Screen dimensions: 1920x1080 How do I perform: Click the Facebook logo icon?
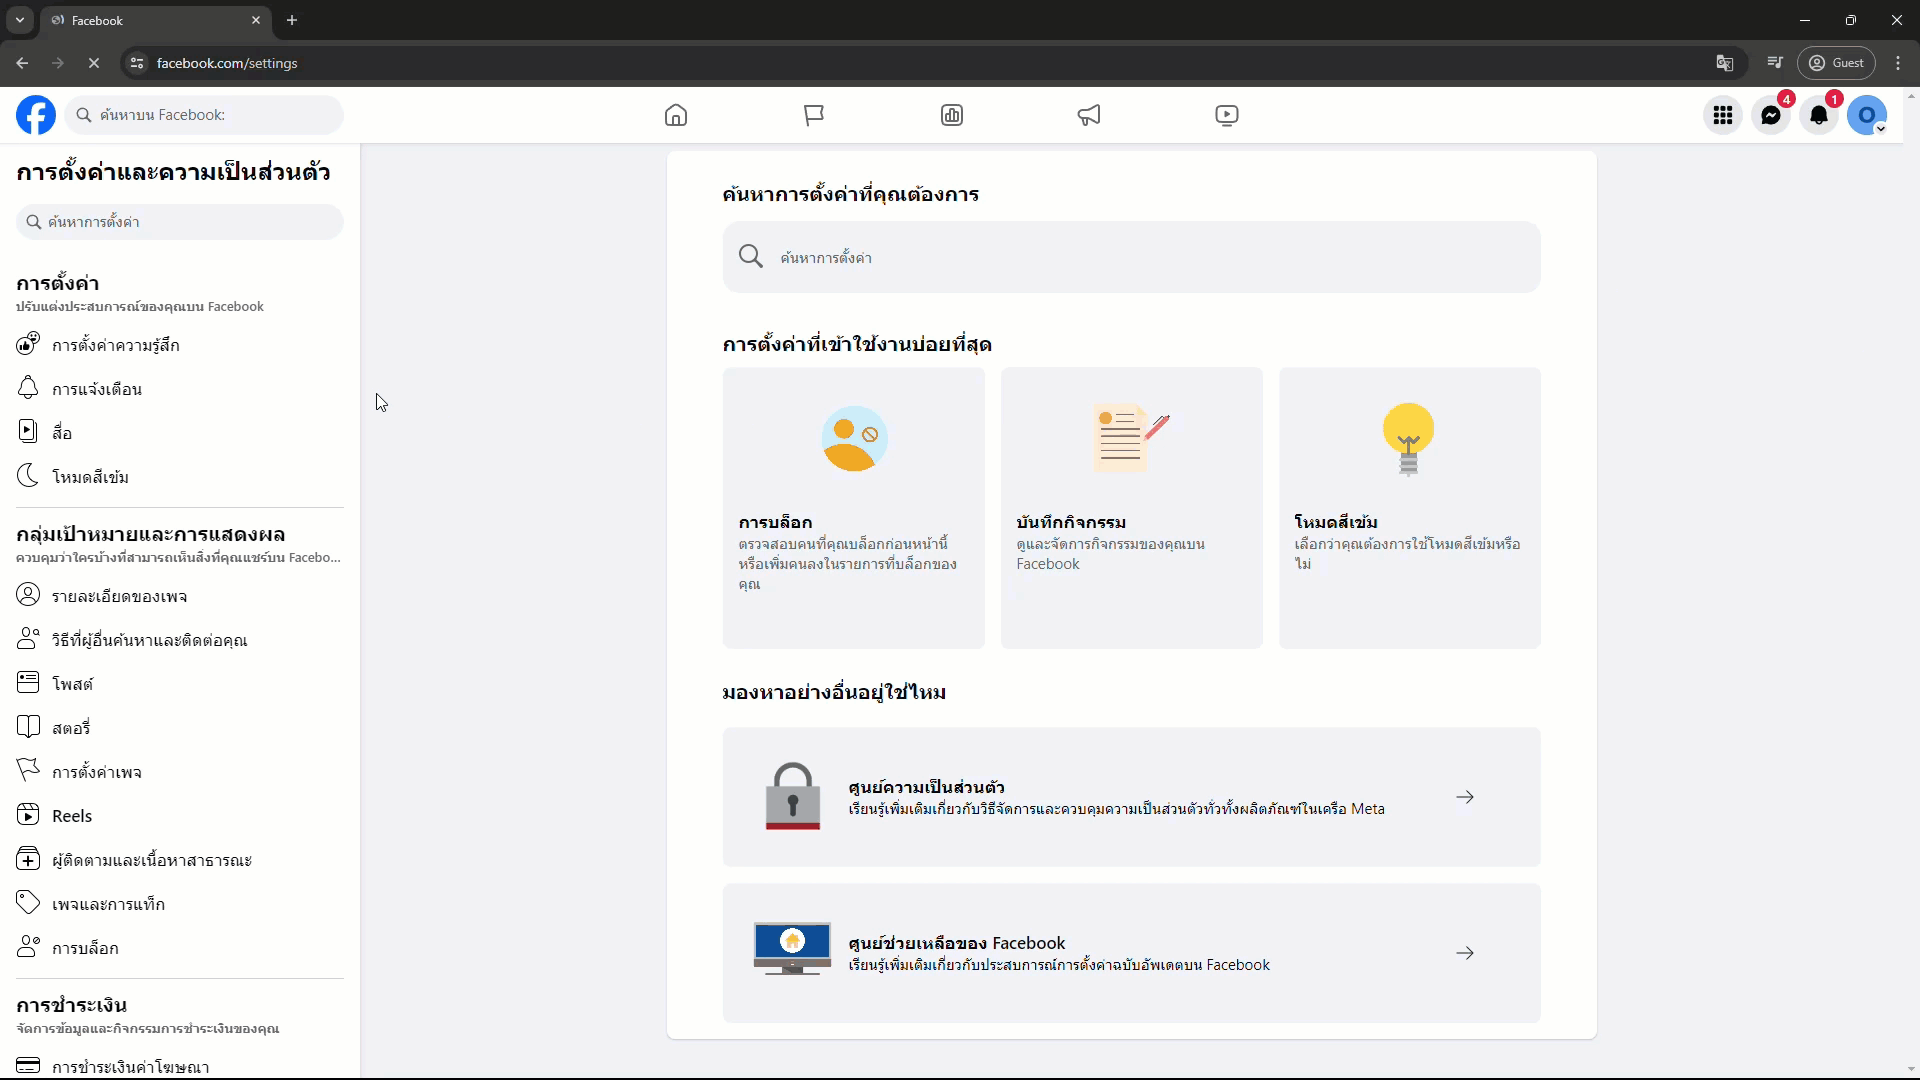click(36, 115)
